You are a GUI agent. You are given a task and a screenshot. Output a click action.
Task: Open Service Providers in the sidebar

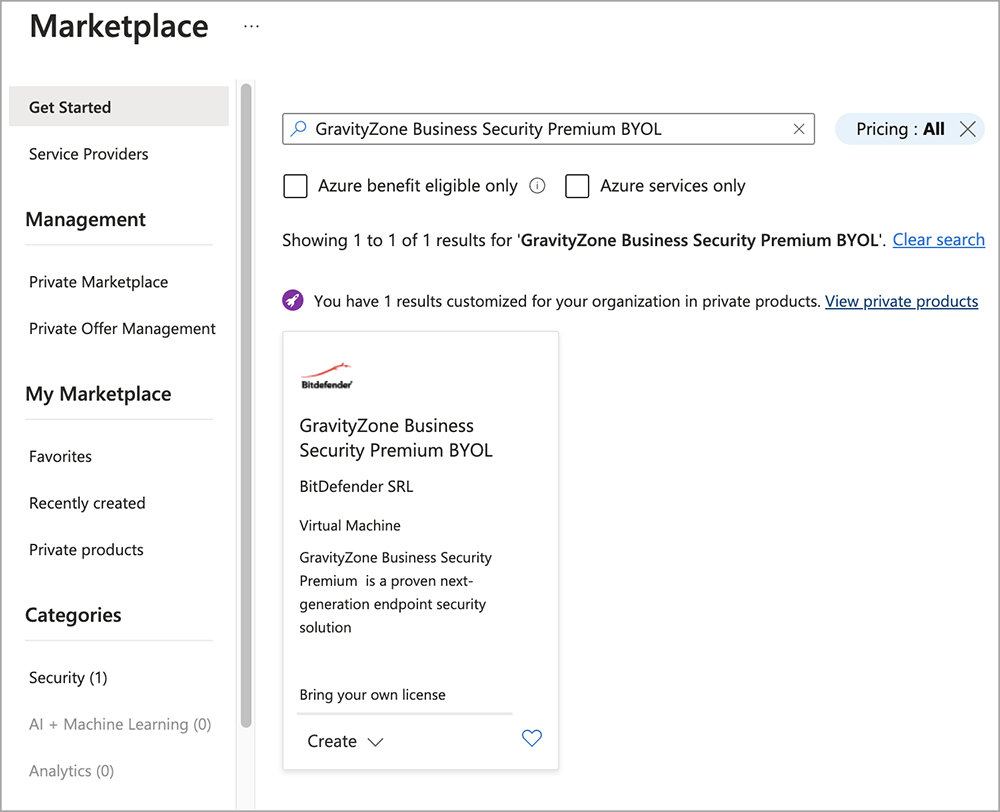point(88,154)
